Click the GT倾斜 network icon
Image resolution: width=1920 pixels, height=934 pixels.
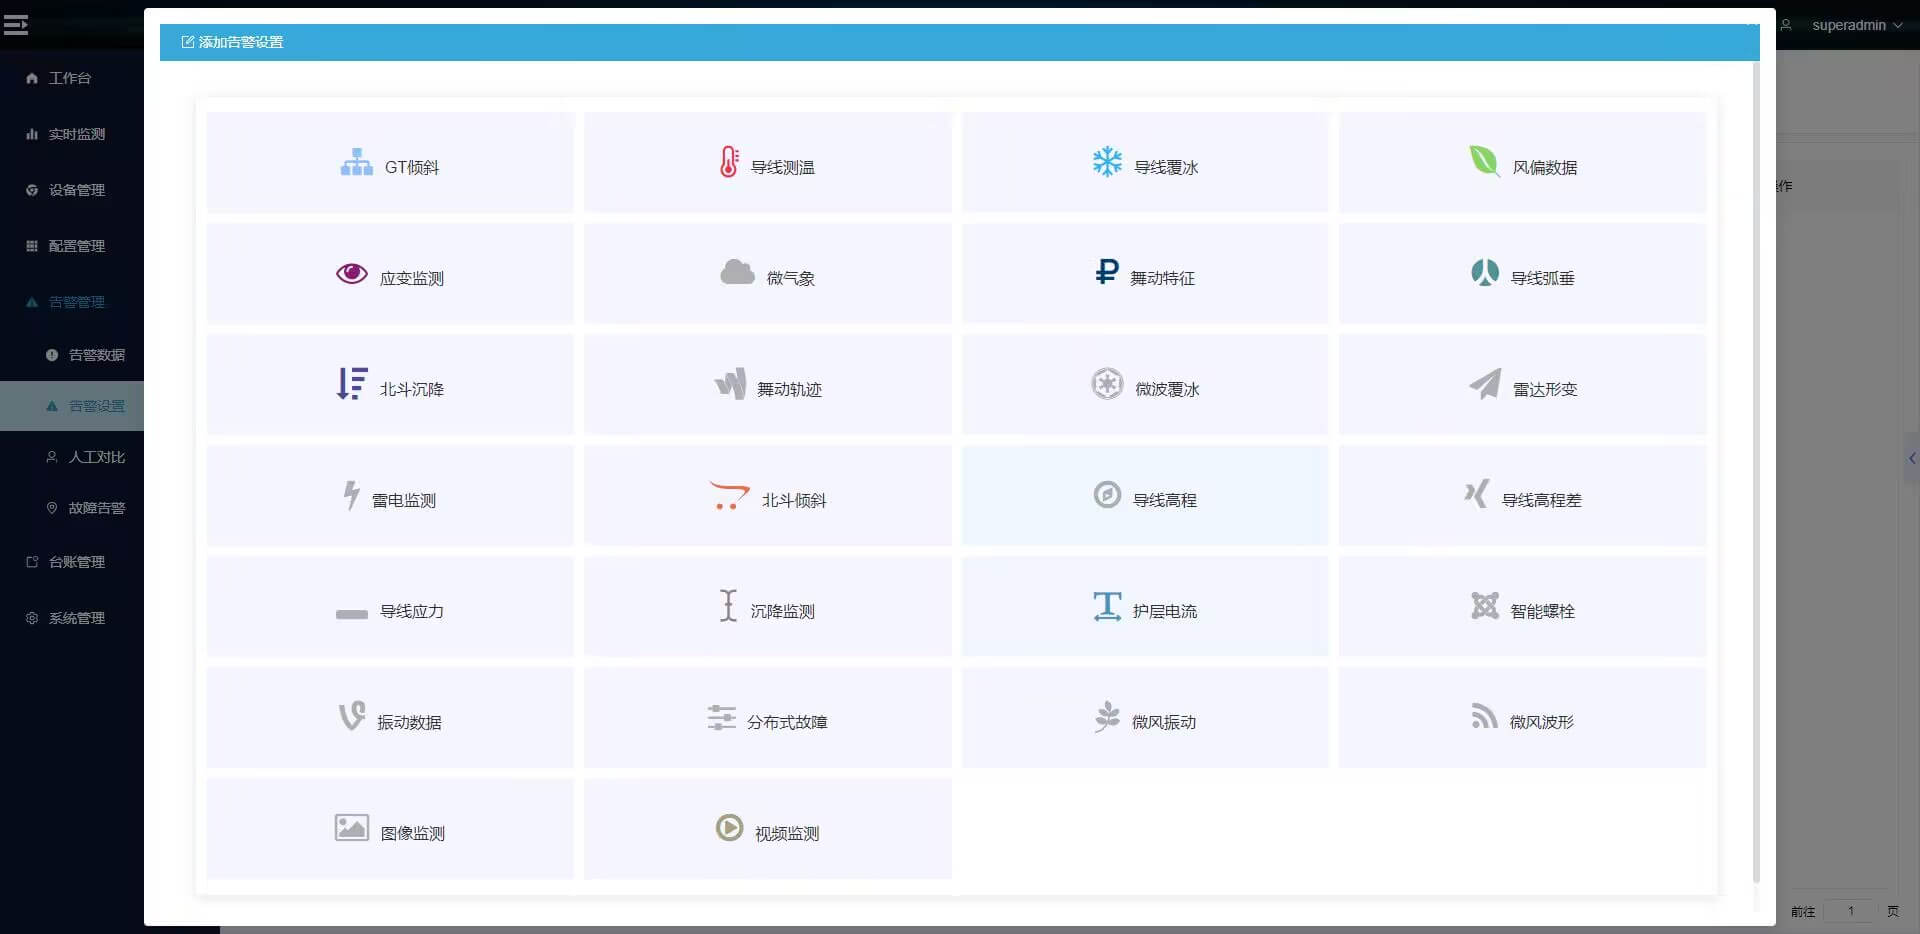[356, 162]
